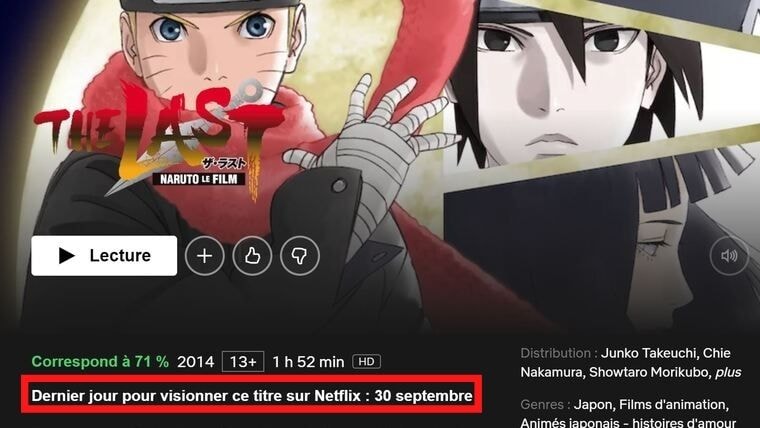Browse Animés japonais - histoires d'amour genre
The image size is (760, 428).
coord(628,423)
